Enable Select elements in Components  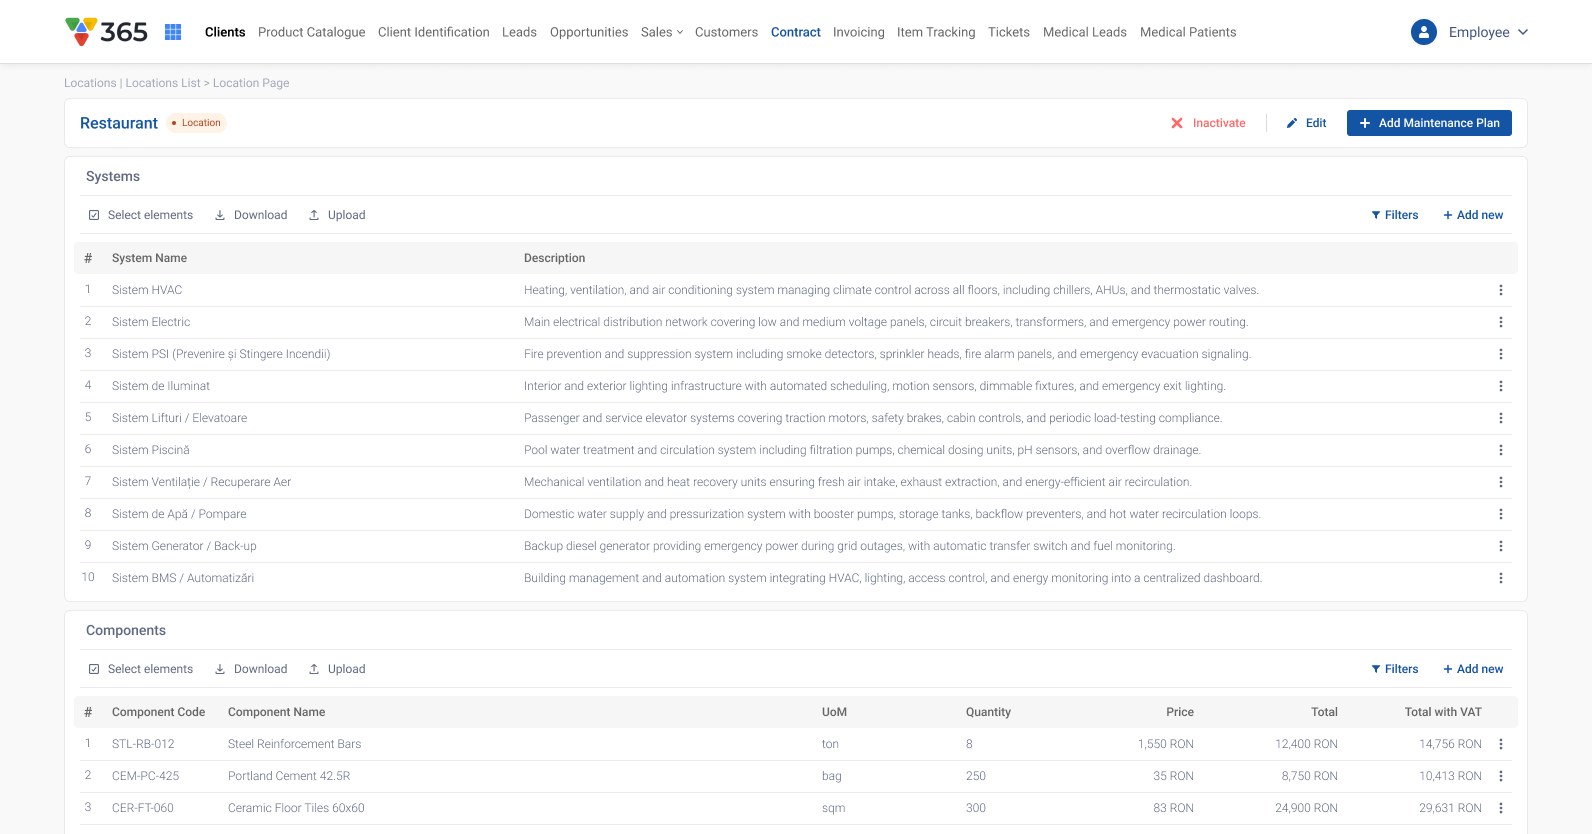(141, 669)
